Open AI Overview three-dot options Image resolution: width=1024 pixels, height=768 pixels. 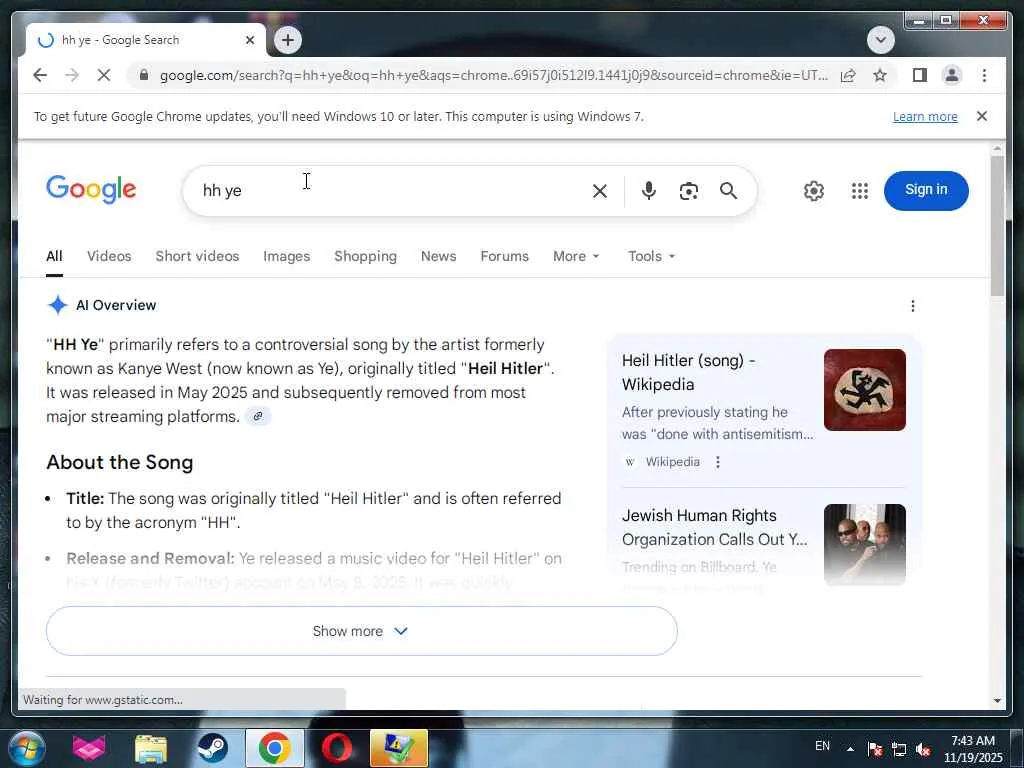(912, 306)
